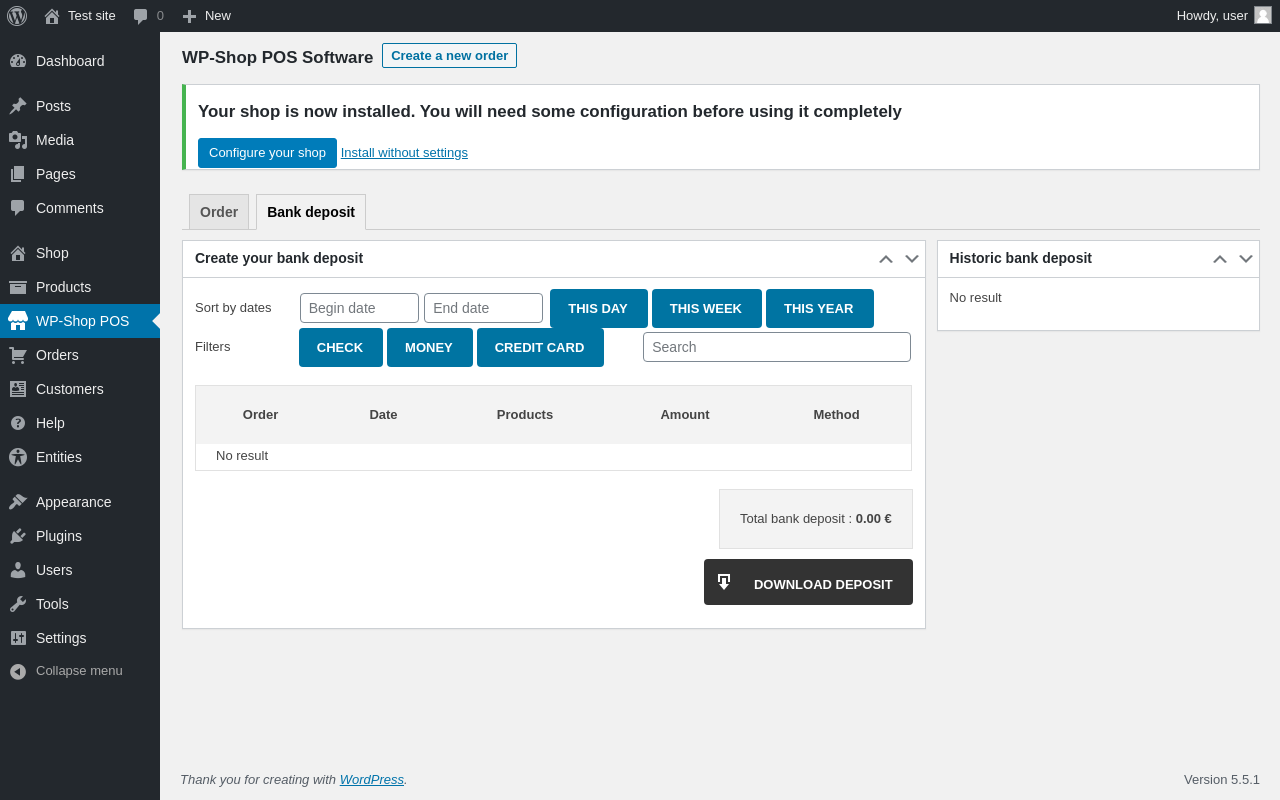Click the Media library icon
Viewport: 1280px width, 800px height.
[x=18, y=140]
